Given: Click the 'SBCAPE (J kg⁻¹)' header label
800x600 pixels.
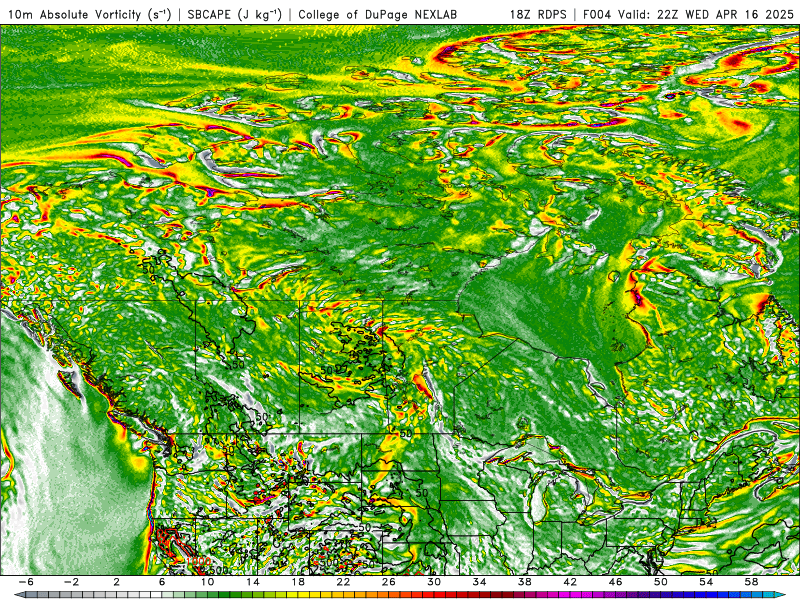Looking at the screenshot, I should [234, 14].
